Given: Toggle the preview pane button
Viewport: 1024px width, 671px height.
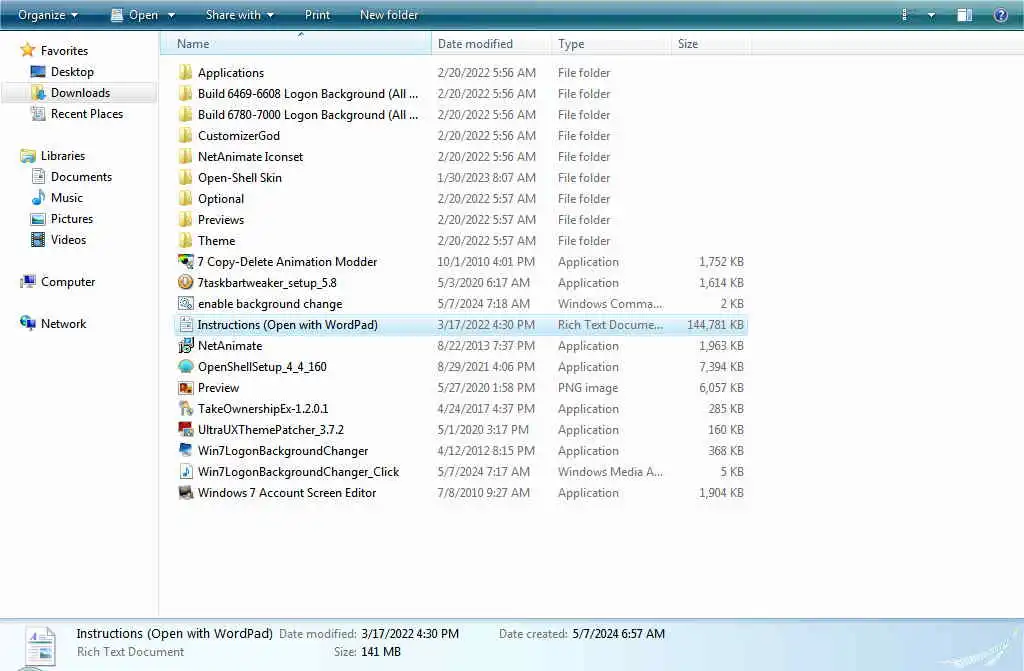Looking at the screenshot, I should (965, 15).
